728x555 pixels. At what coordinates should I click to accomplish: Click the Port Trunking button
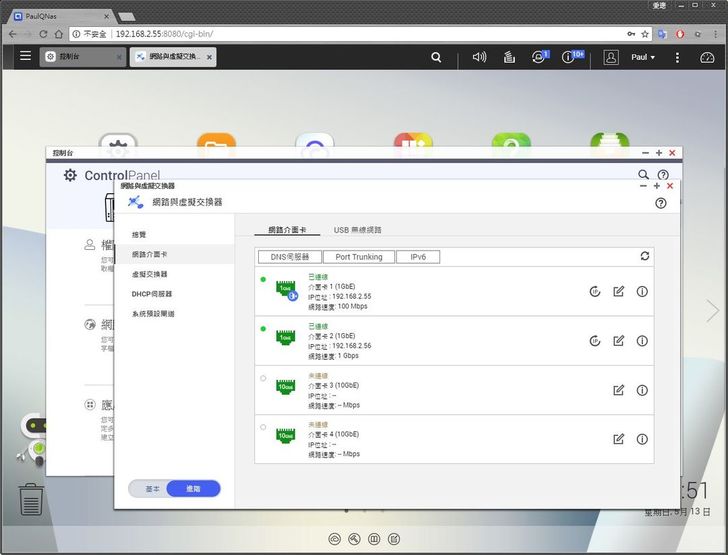point(358,257)
